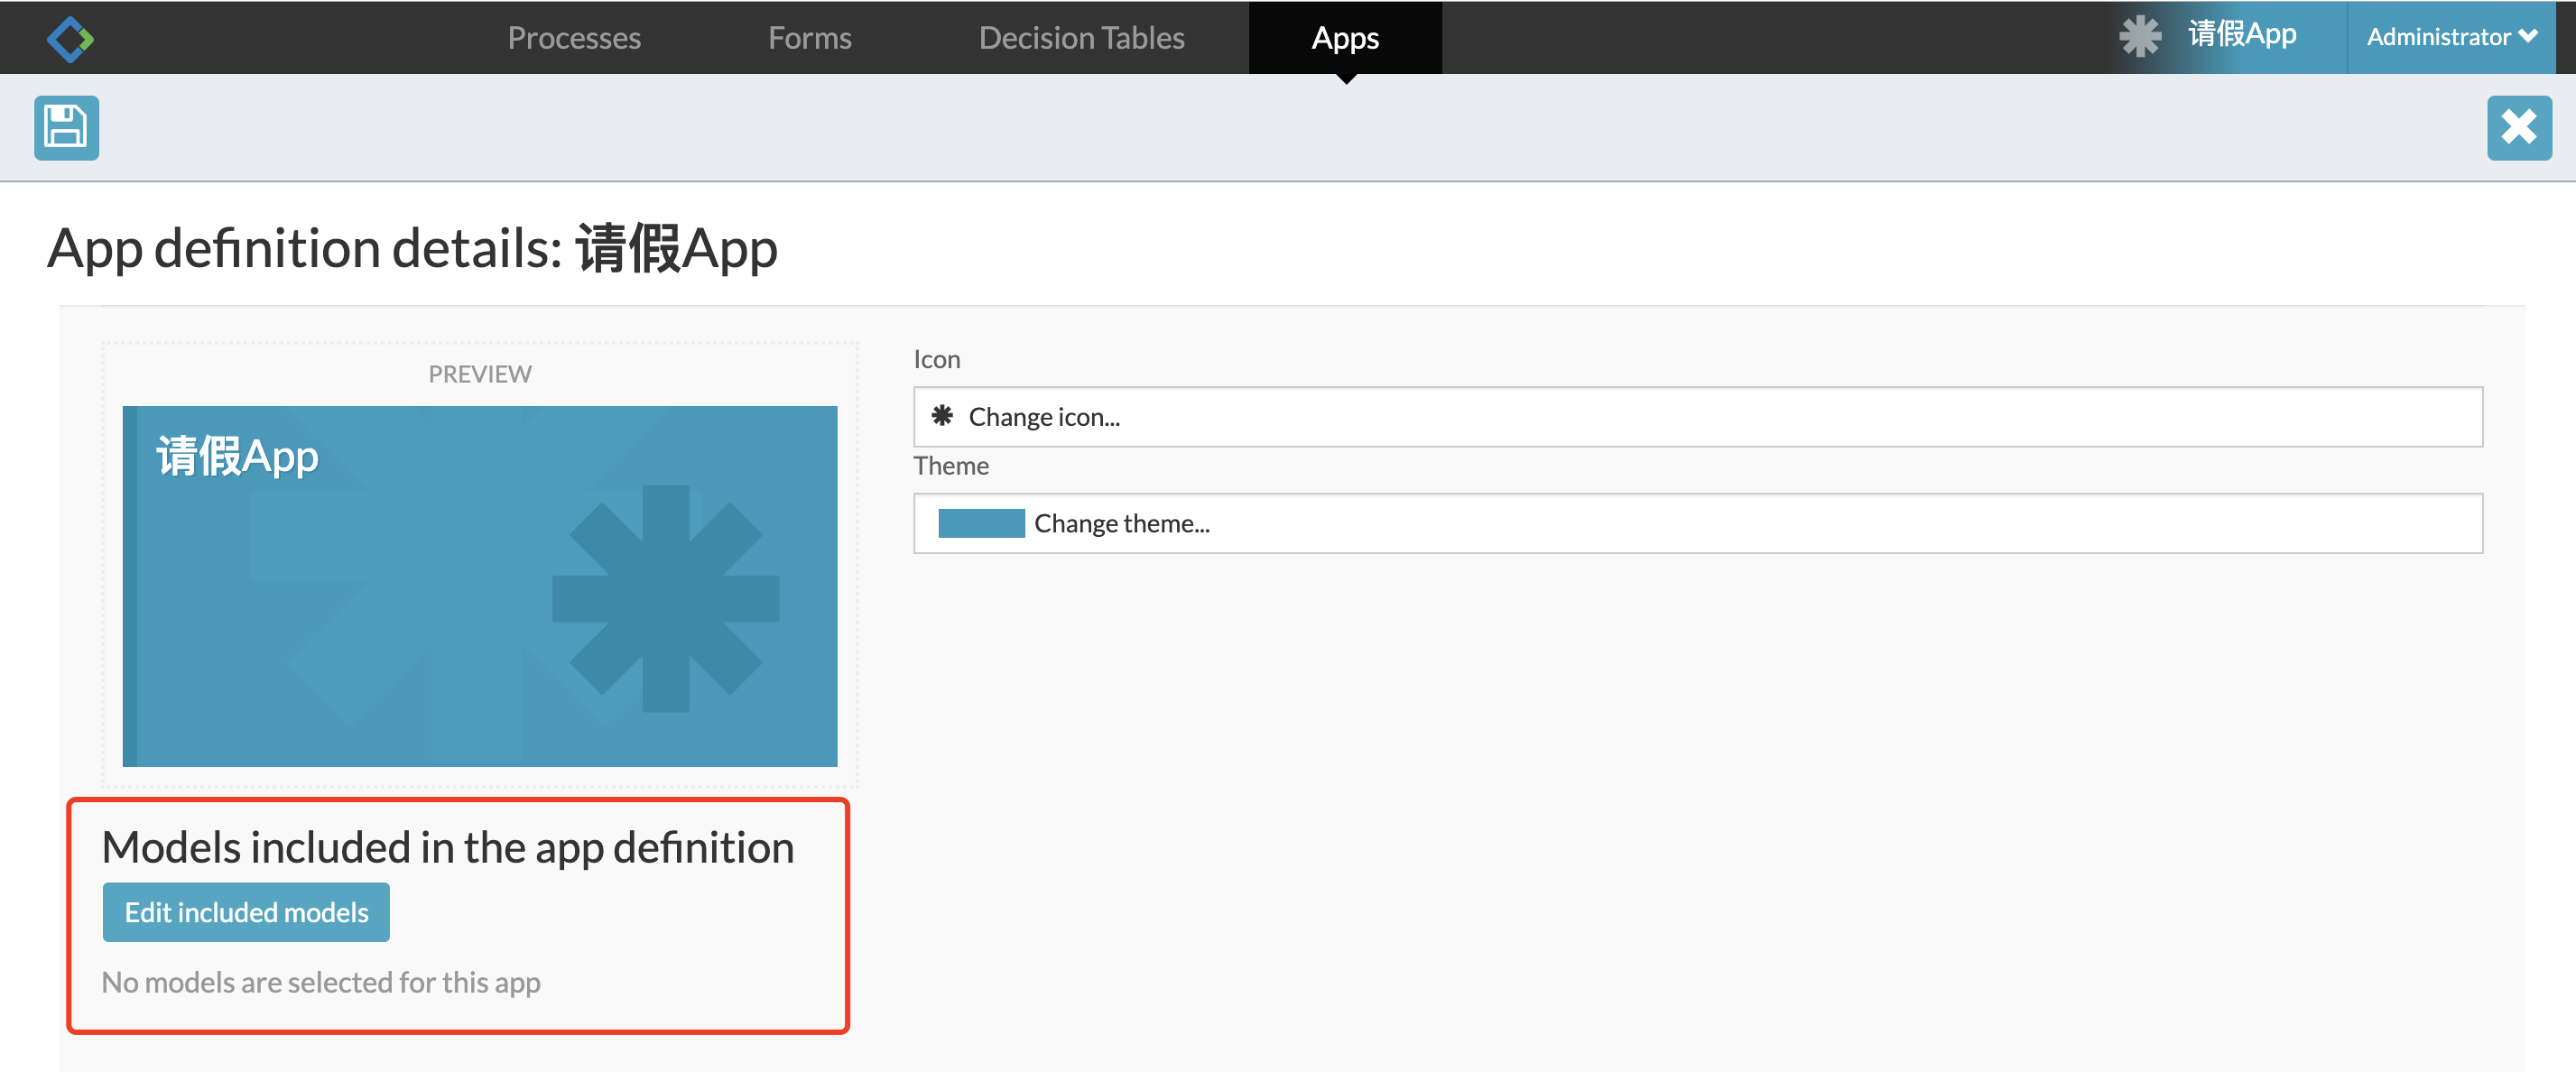Click the Change theme... link

point(1122,523)
